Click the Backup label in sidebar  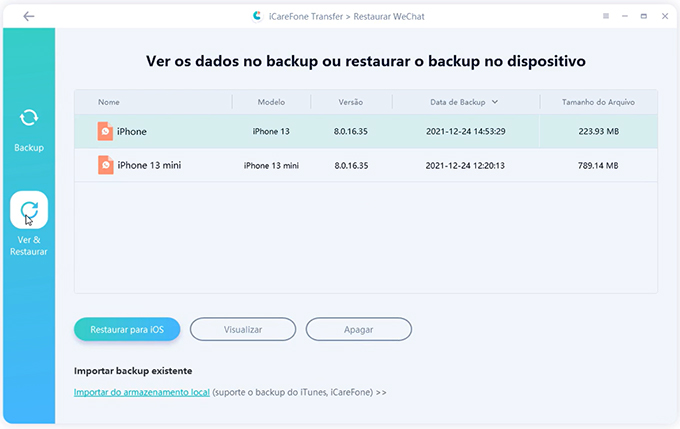29,147
